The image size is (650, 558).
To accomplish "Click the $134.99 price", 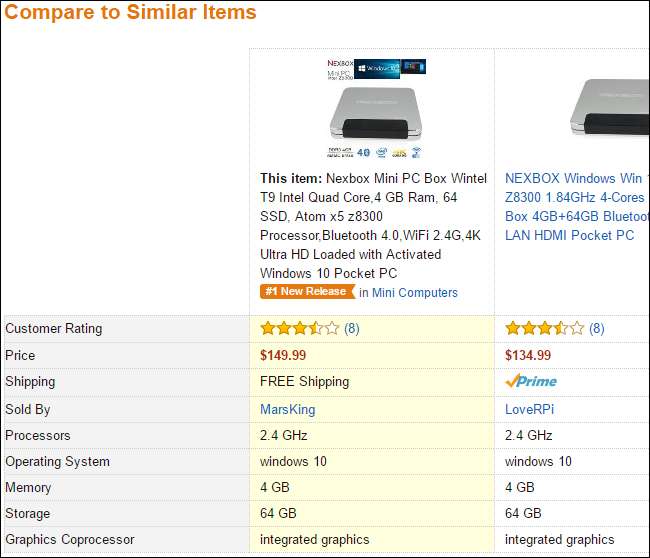I will (528, 355).
